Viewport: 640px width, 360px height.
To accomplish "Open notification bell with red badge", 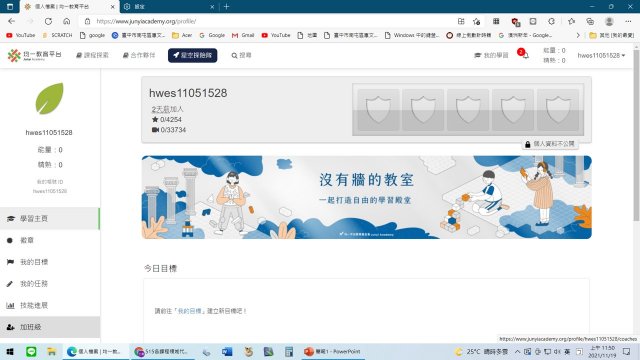I will pyautogui.click(x=523, y=54).
